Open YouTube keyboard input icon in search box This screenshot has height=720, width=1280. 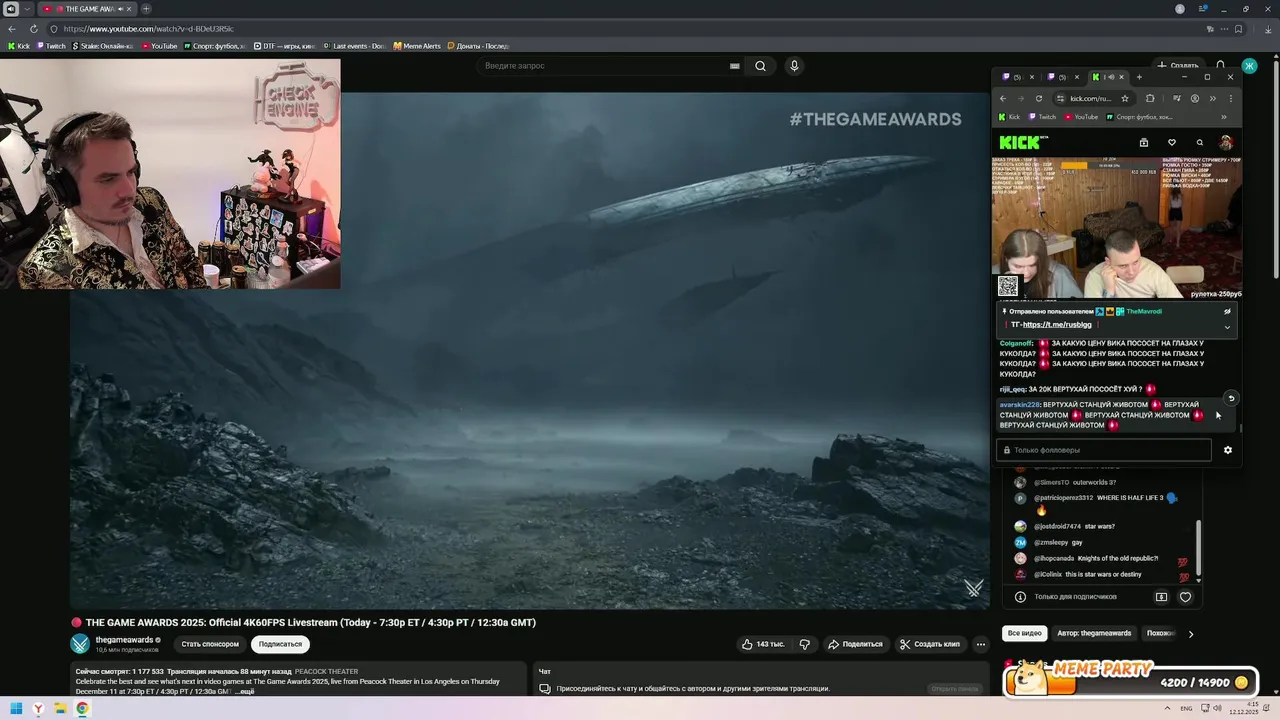734,66
